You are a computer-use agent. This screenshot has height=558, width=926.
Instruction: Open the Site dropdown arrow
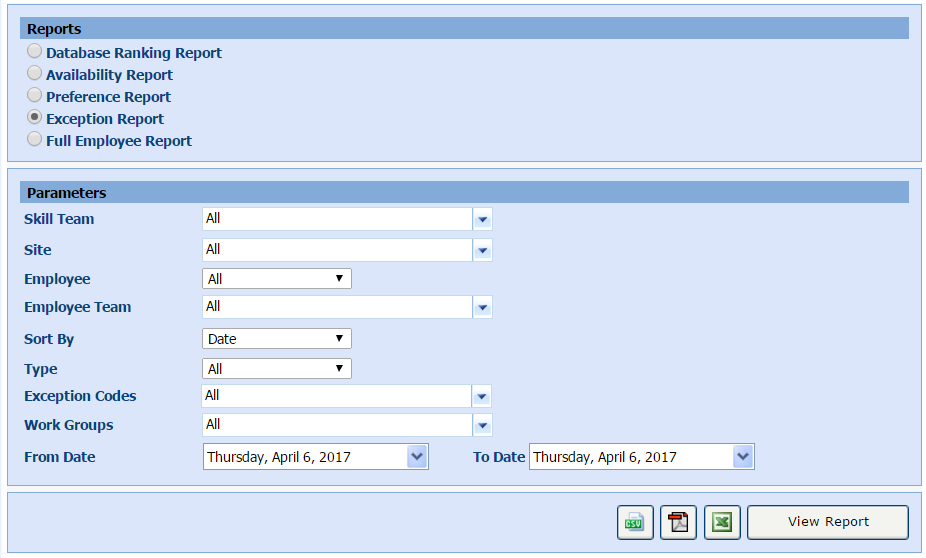482,250
